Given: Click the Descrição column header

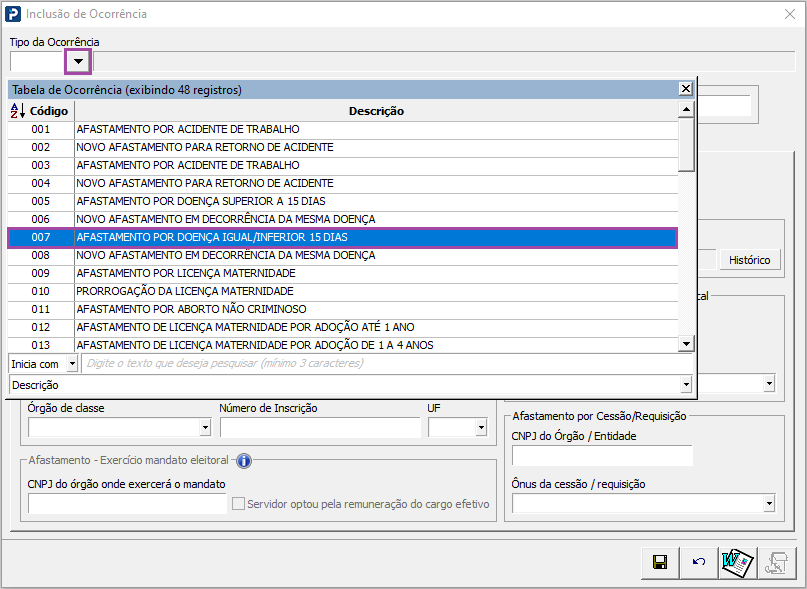Looking at the screenshot, I should [376, 111].
